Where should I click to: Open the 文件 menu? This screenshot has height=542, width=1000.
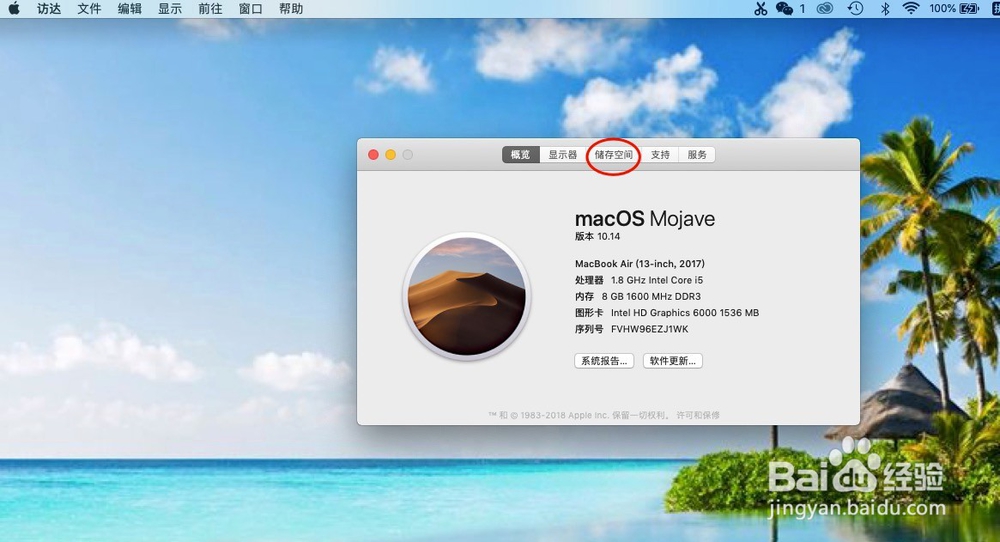[x=89, y=9]
